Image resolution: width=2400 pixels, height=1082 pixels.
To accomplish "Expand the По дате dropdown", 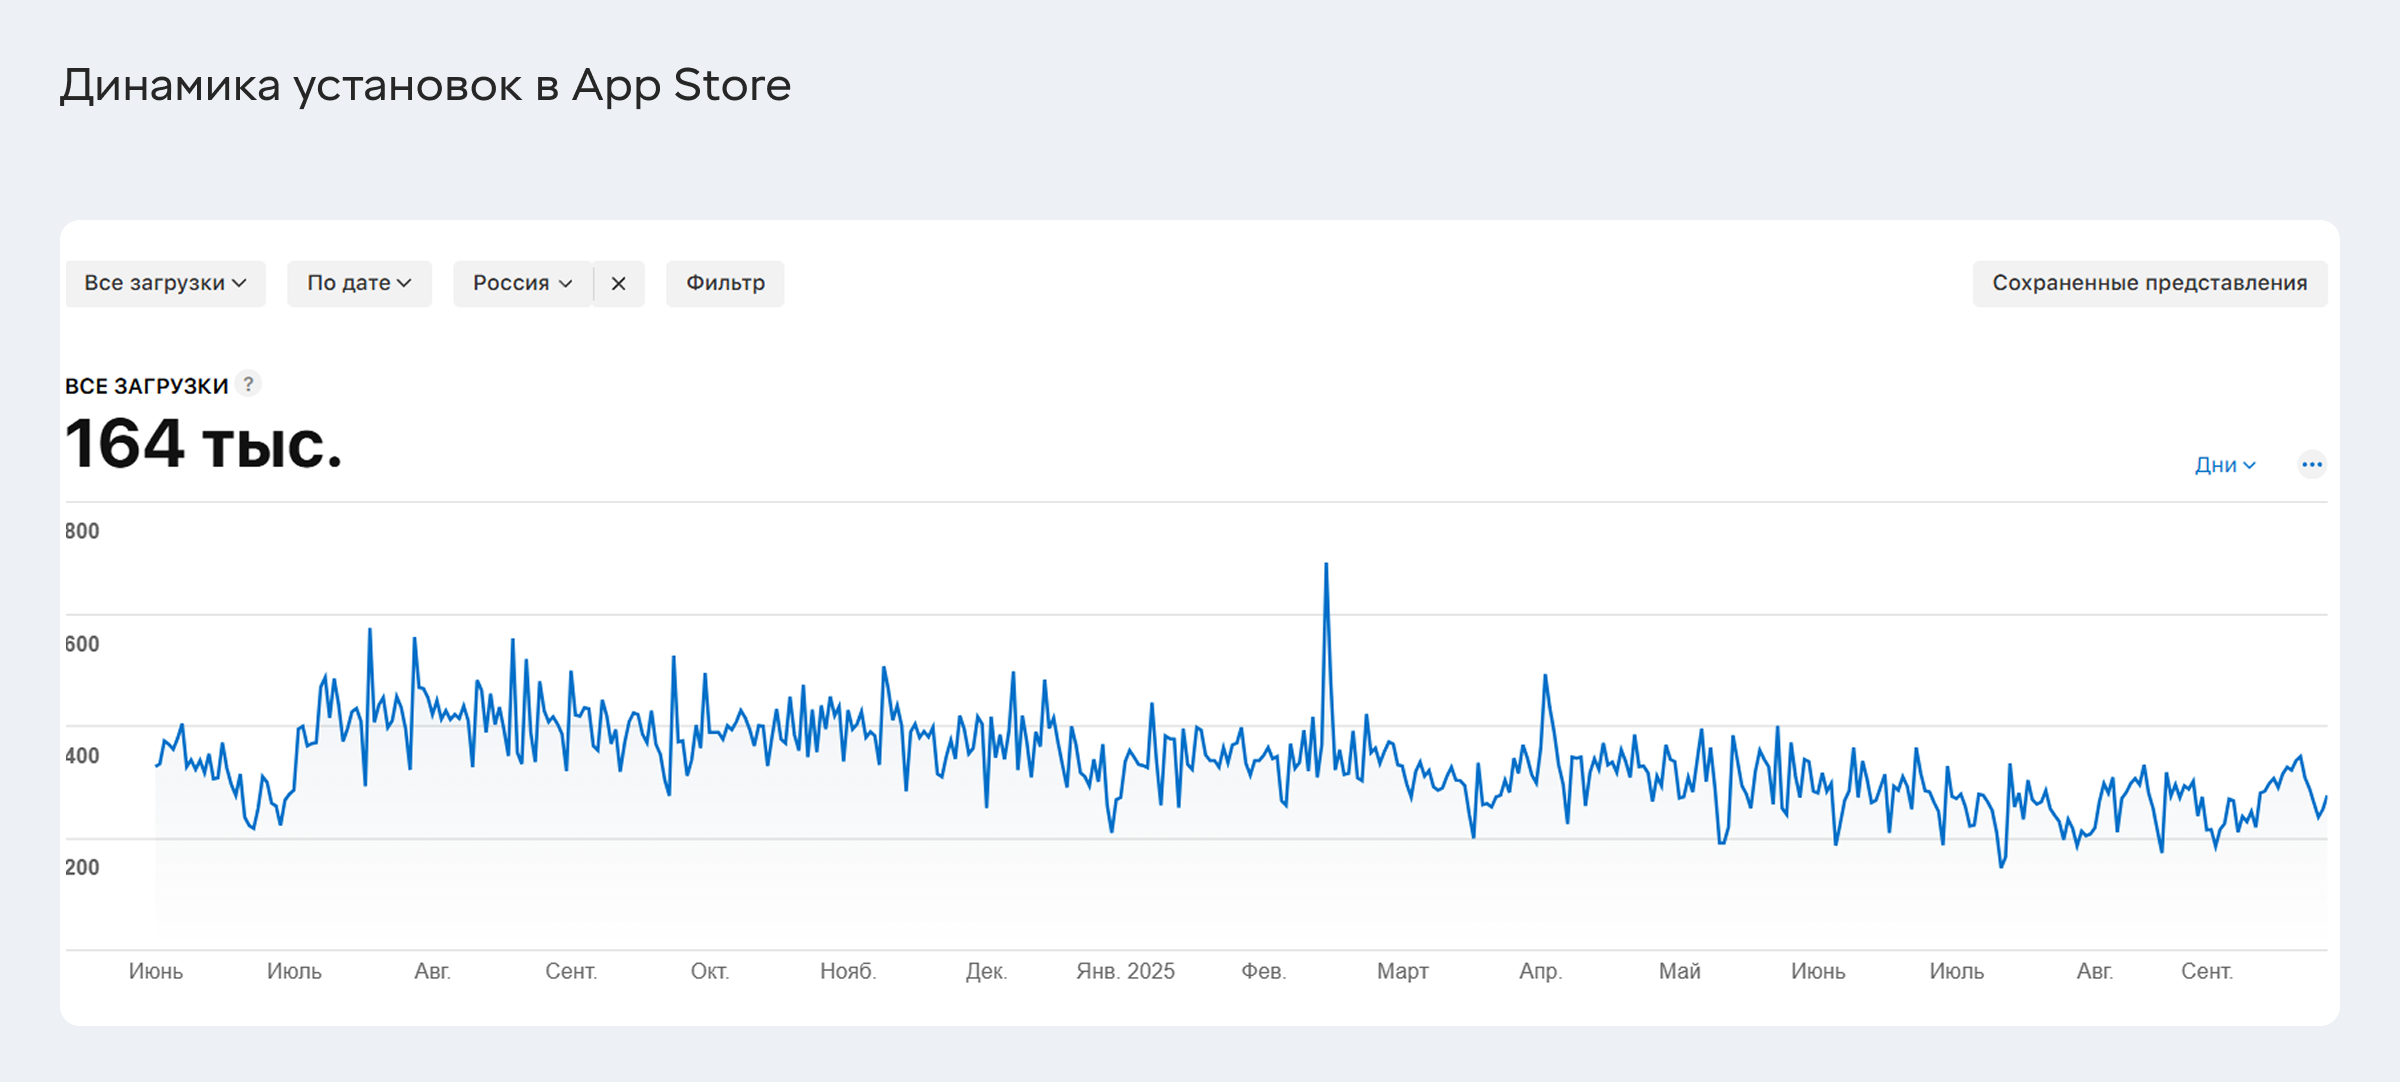I will 359,284.
